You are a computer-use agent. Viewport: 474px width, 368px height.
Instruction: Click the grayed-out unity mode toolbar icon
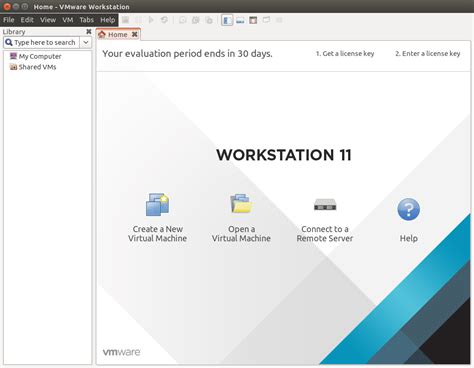pos(266,20)
